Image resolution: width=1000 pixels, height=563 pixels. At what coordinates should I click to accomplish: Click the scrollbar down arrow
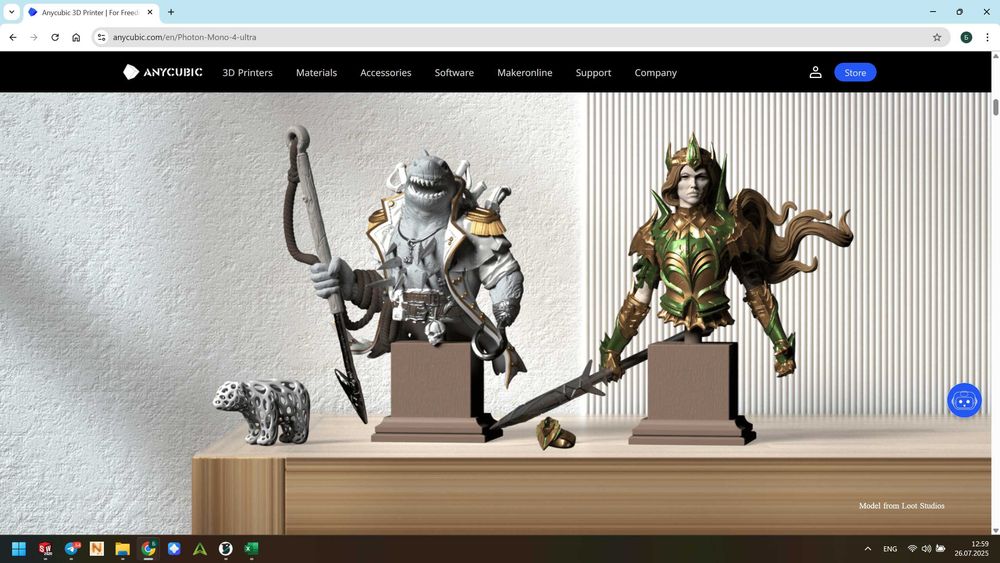(996, 530)
